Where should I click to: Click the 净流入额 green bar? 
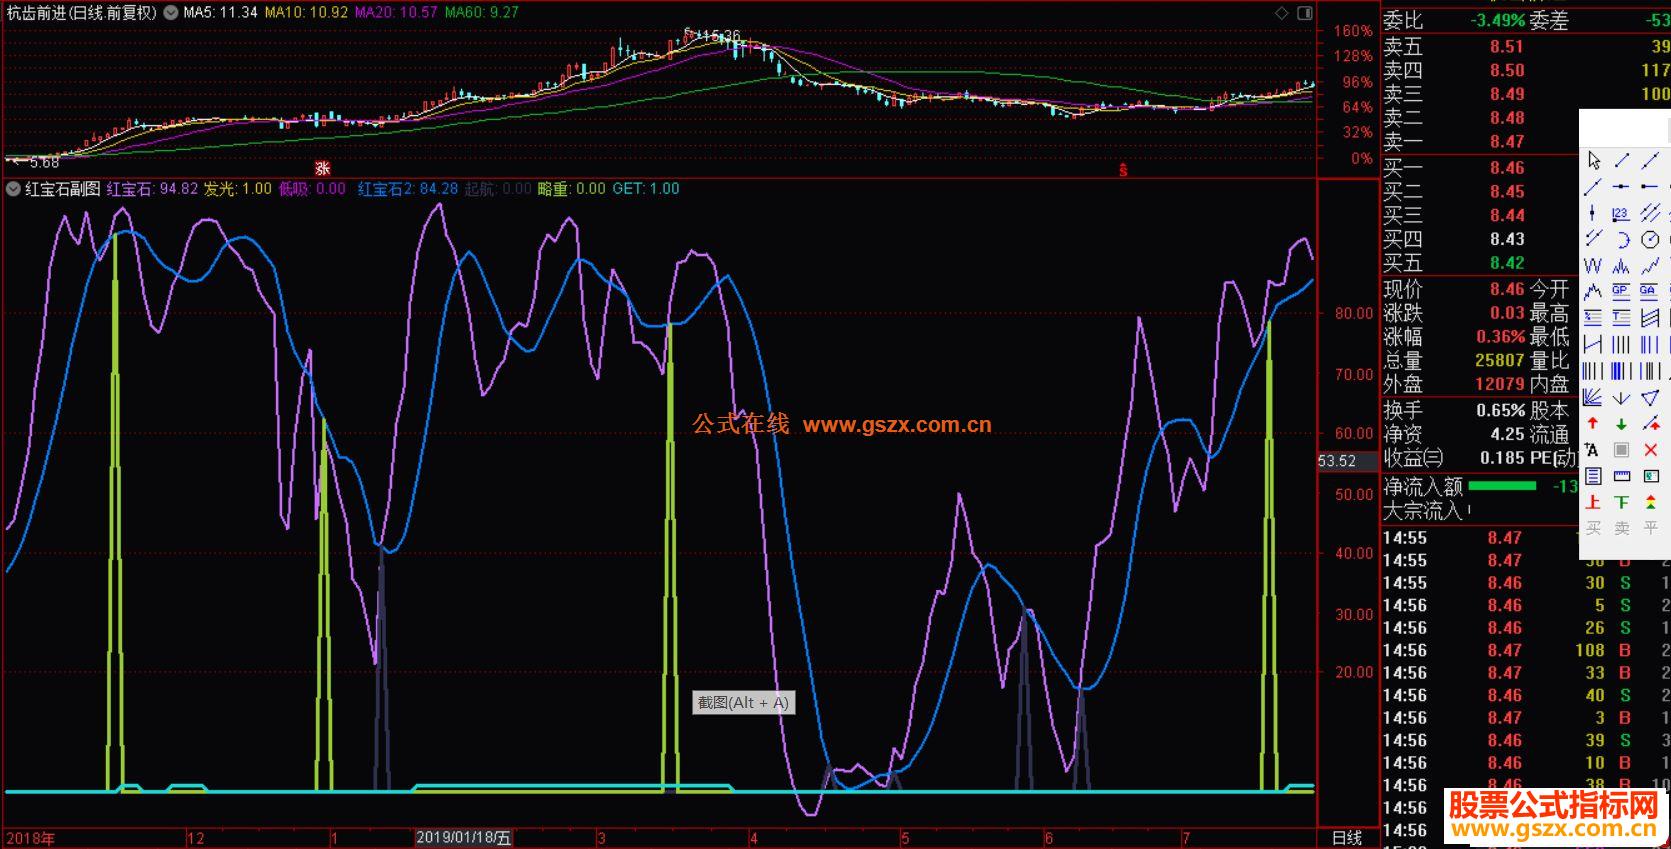point(1502,486)
